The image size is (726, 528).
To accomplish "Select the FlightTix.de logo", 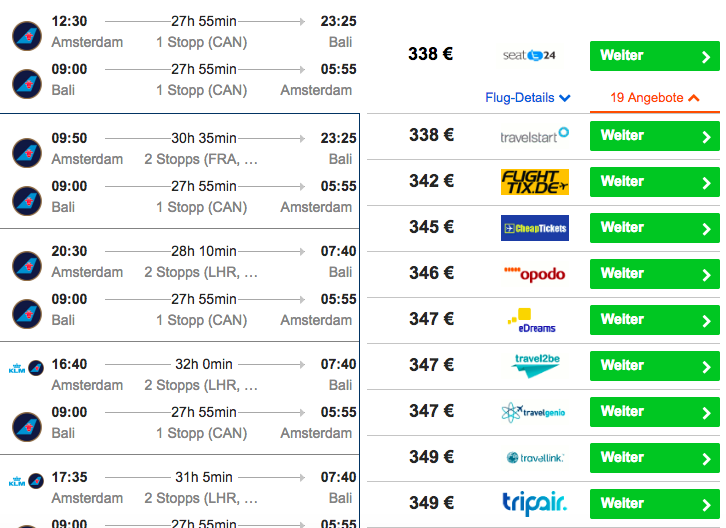I will click(535, 182).
